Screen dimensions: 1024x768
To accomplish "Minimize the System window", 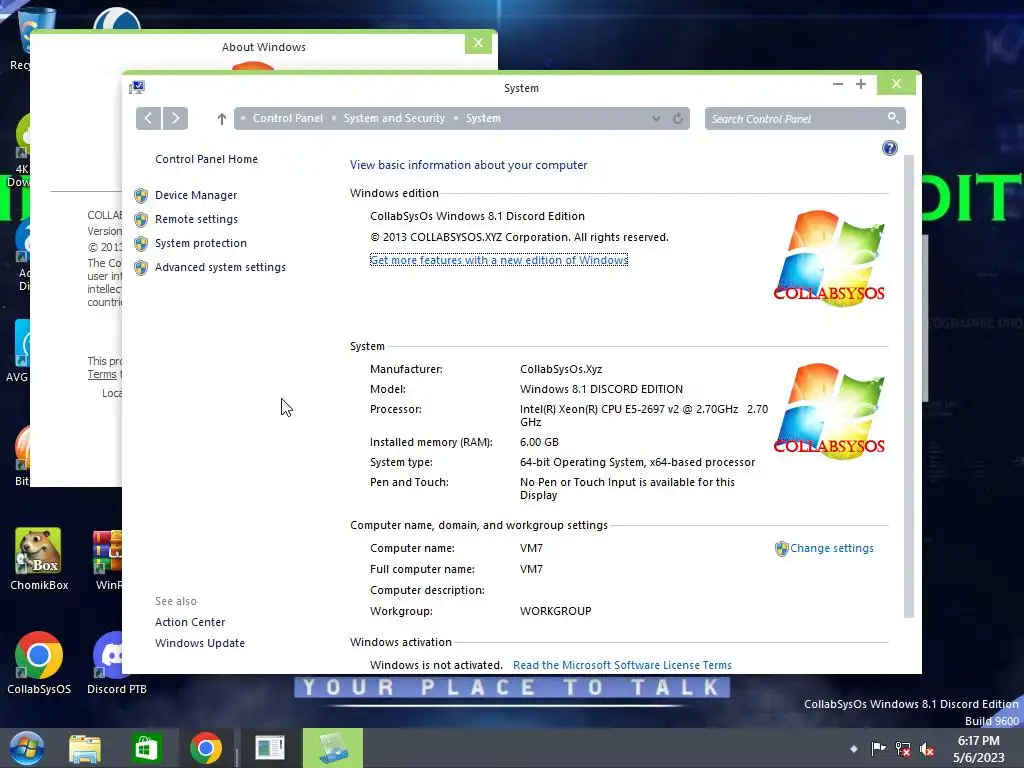I will 838,84.
